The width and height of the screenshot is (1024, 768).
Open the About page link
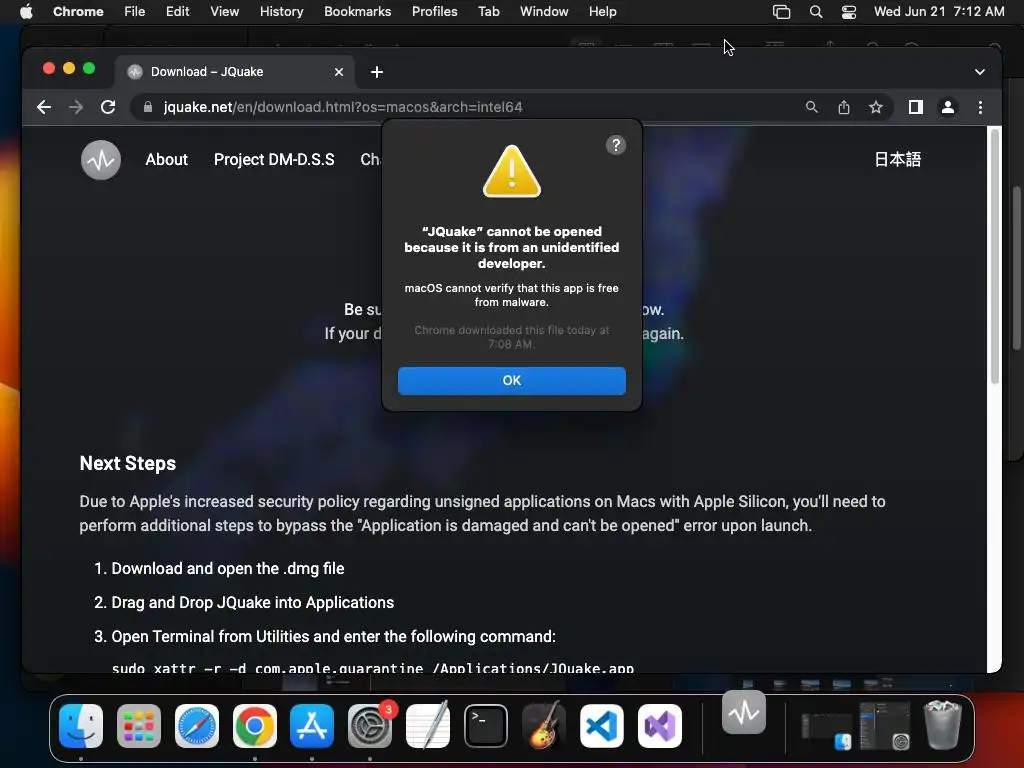pos(167,159)
